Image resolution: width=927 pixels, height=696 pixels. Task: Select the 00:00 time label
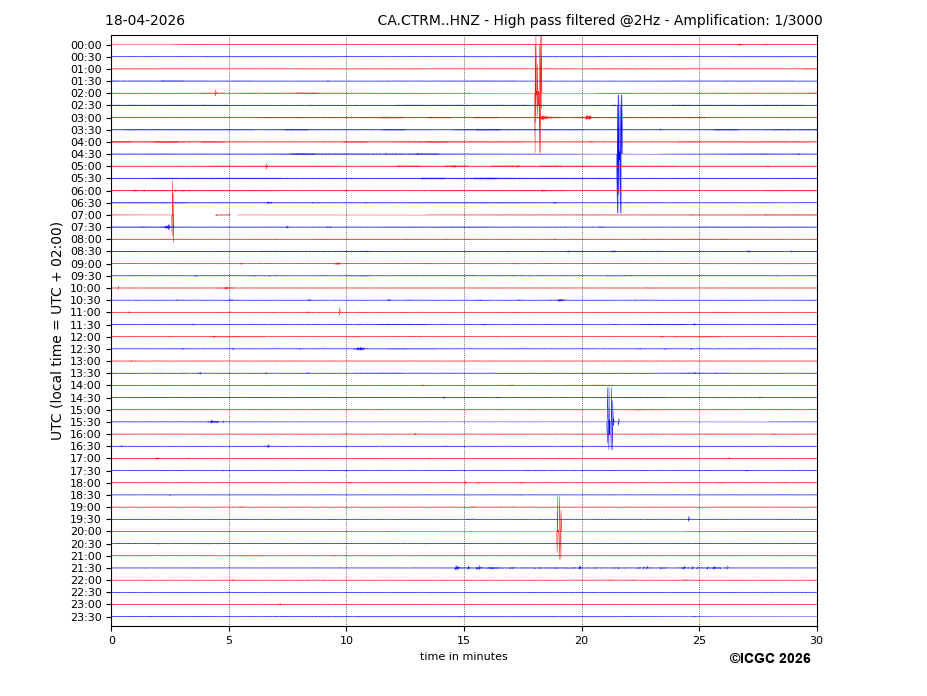(x=86, y=45)
